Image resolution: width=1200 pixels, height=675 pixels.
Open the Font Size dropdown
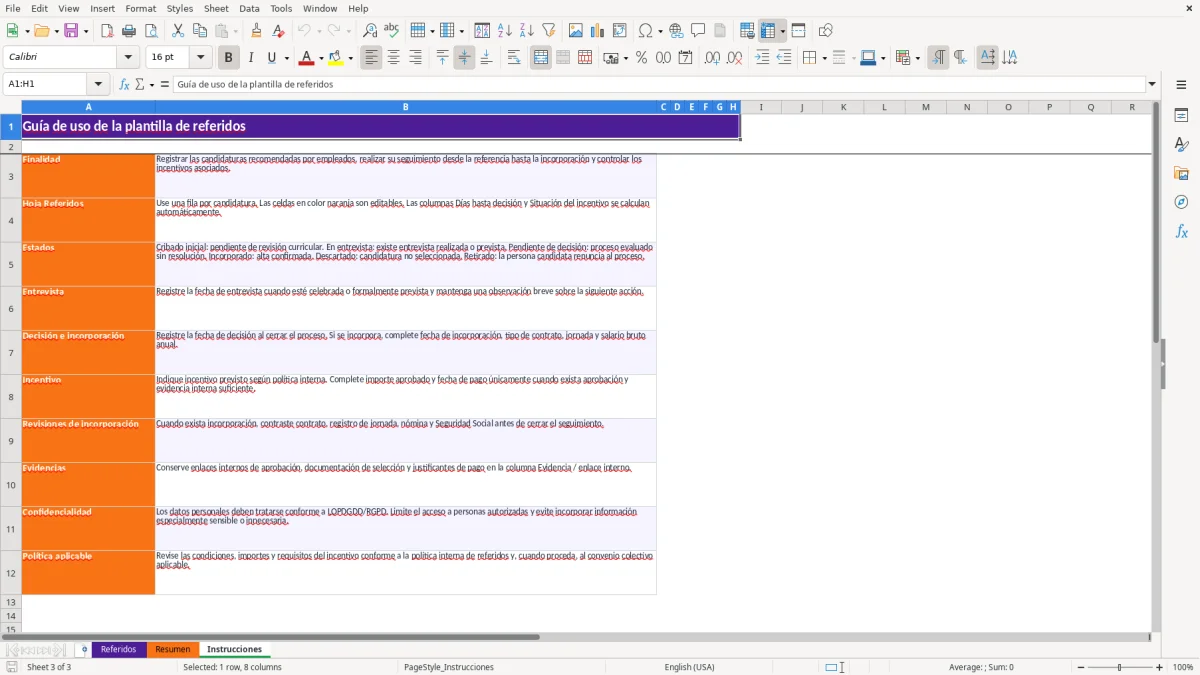(200, 58)
